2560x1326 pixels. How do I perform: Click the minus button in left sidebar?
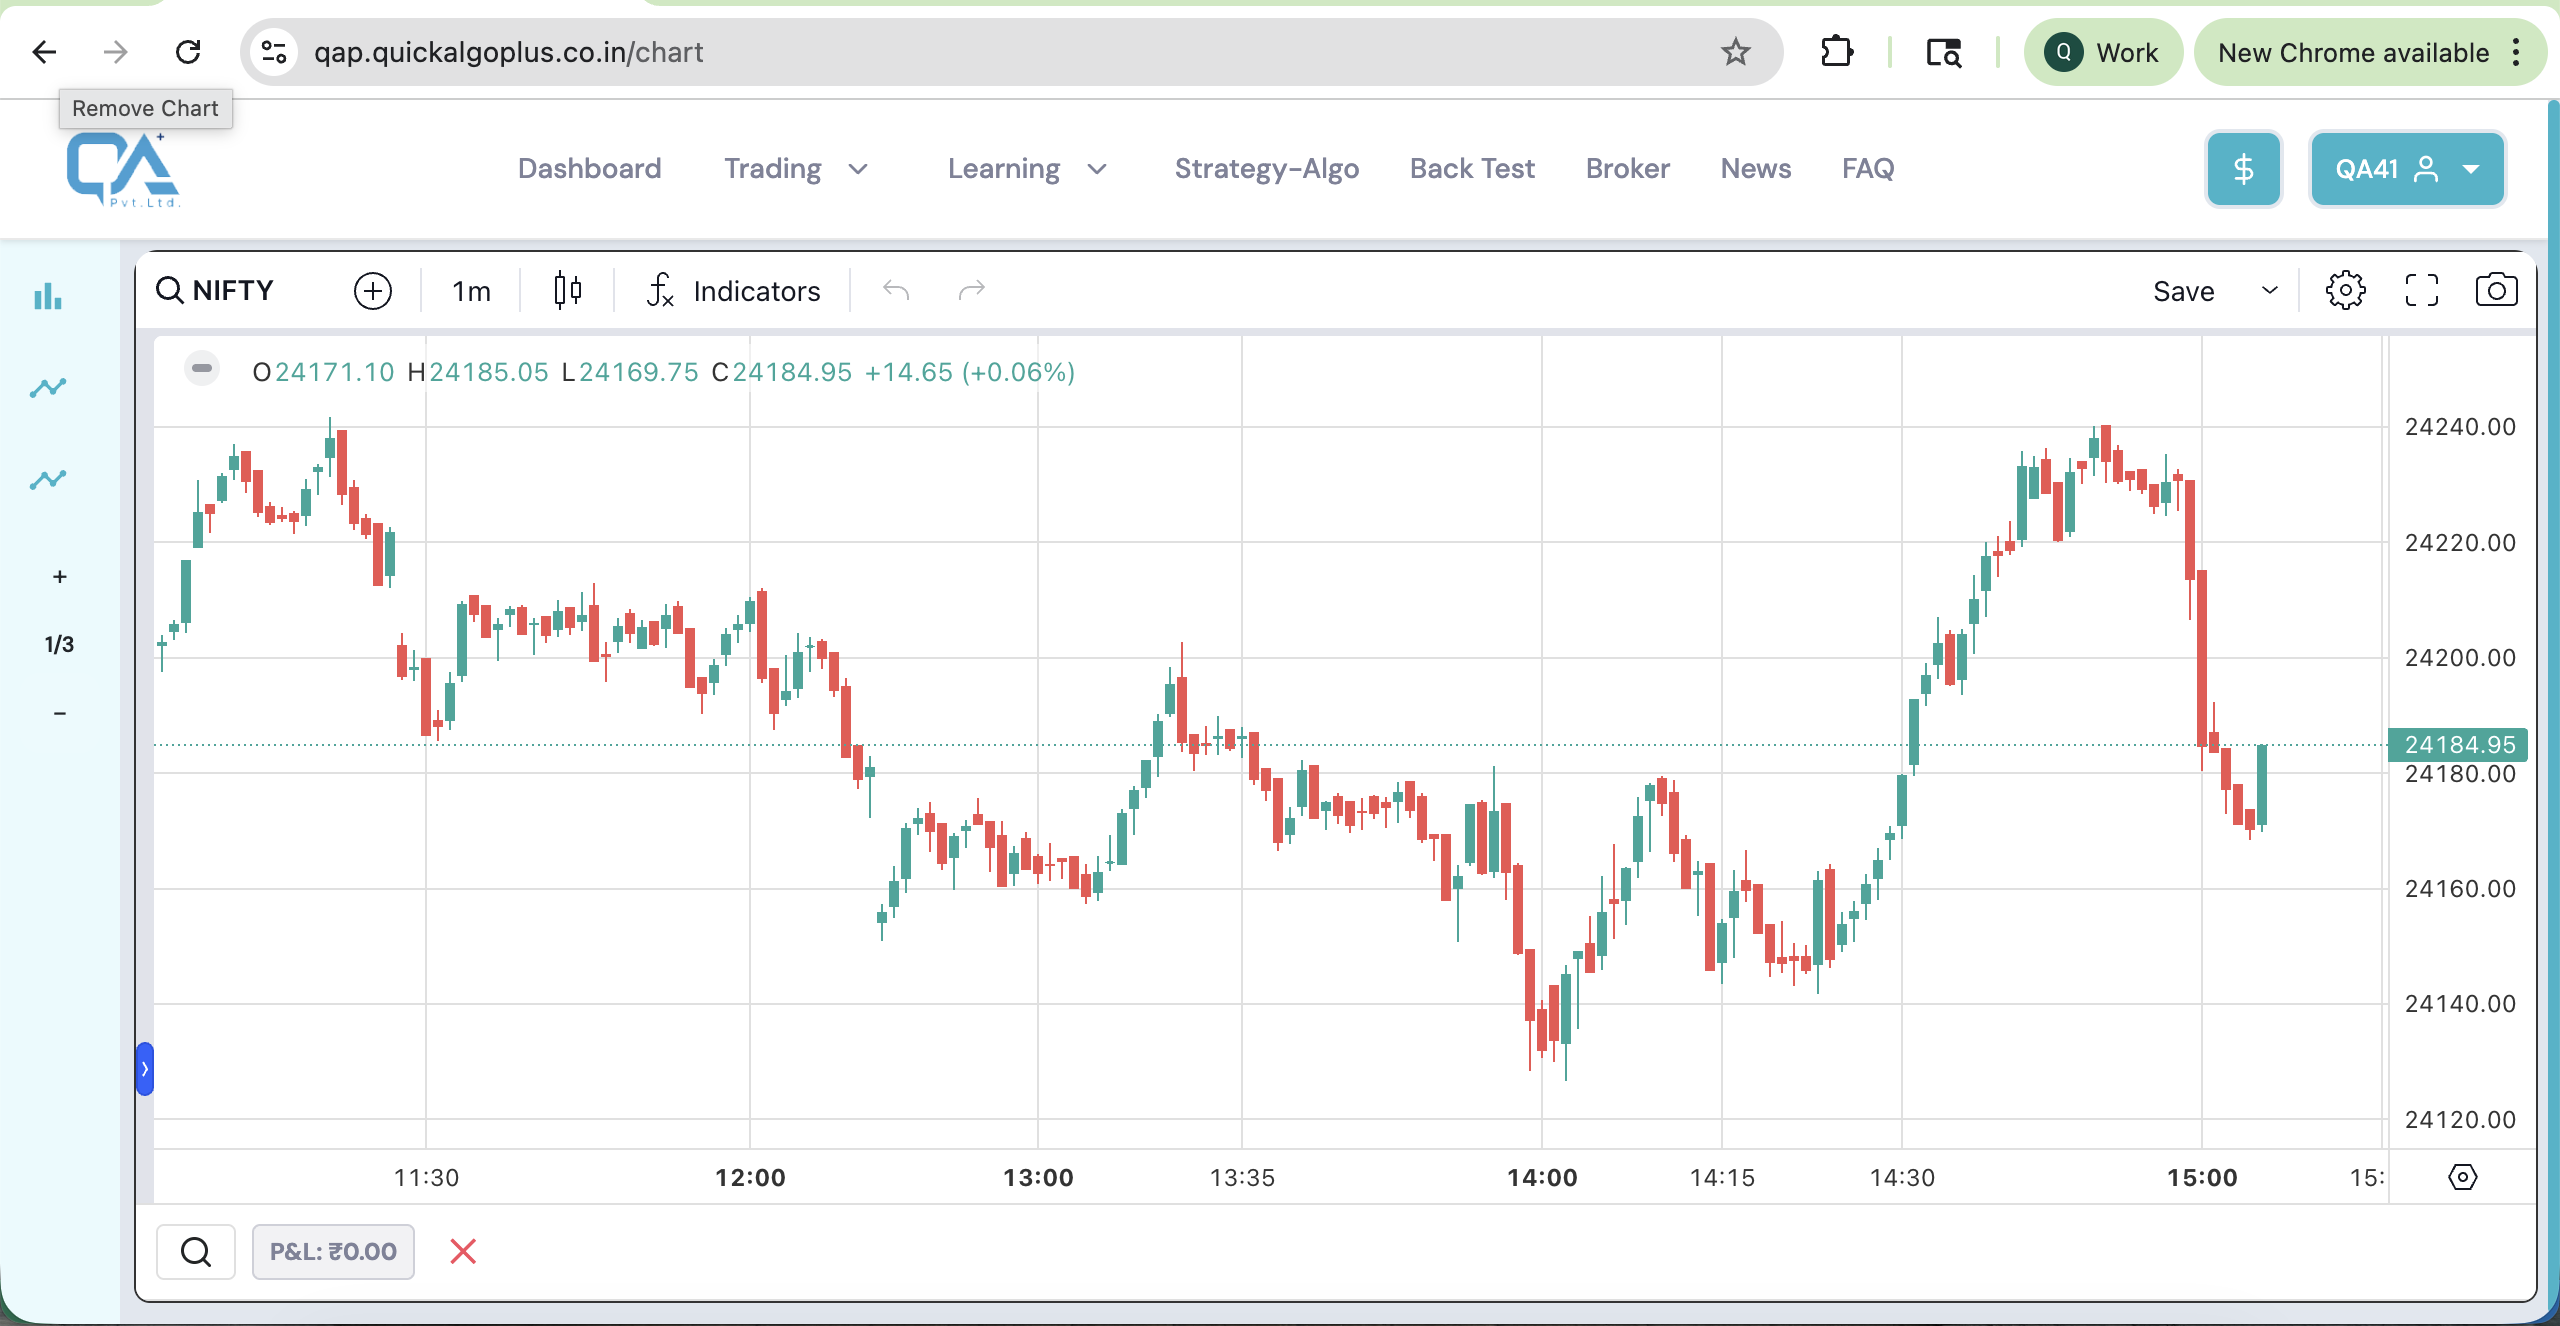(x=60, y=713)
